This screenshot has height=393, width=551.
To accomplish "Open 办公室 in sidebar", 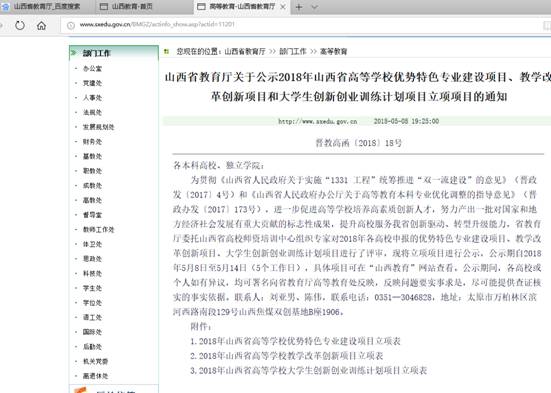I will pos(92,69).
